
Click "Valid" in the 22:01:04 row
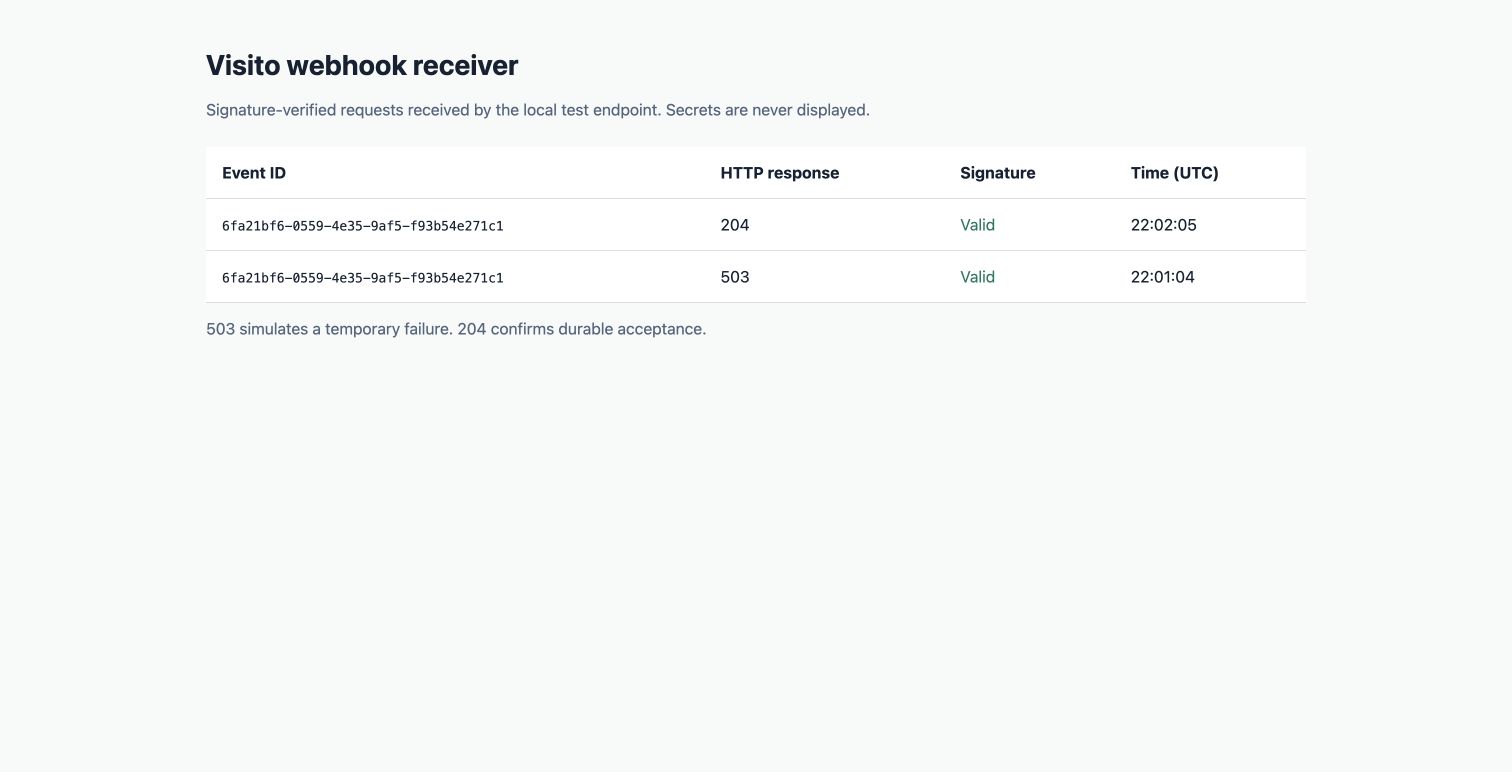coord(978,277)
